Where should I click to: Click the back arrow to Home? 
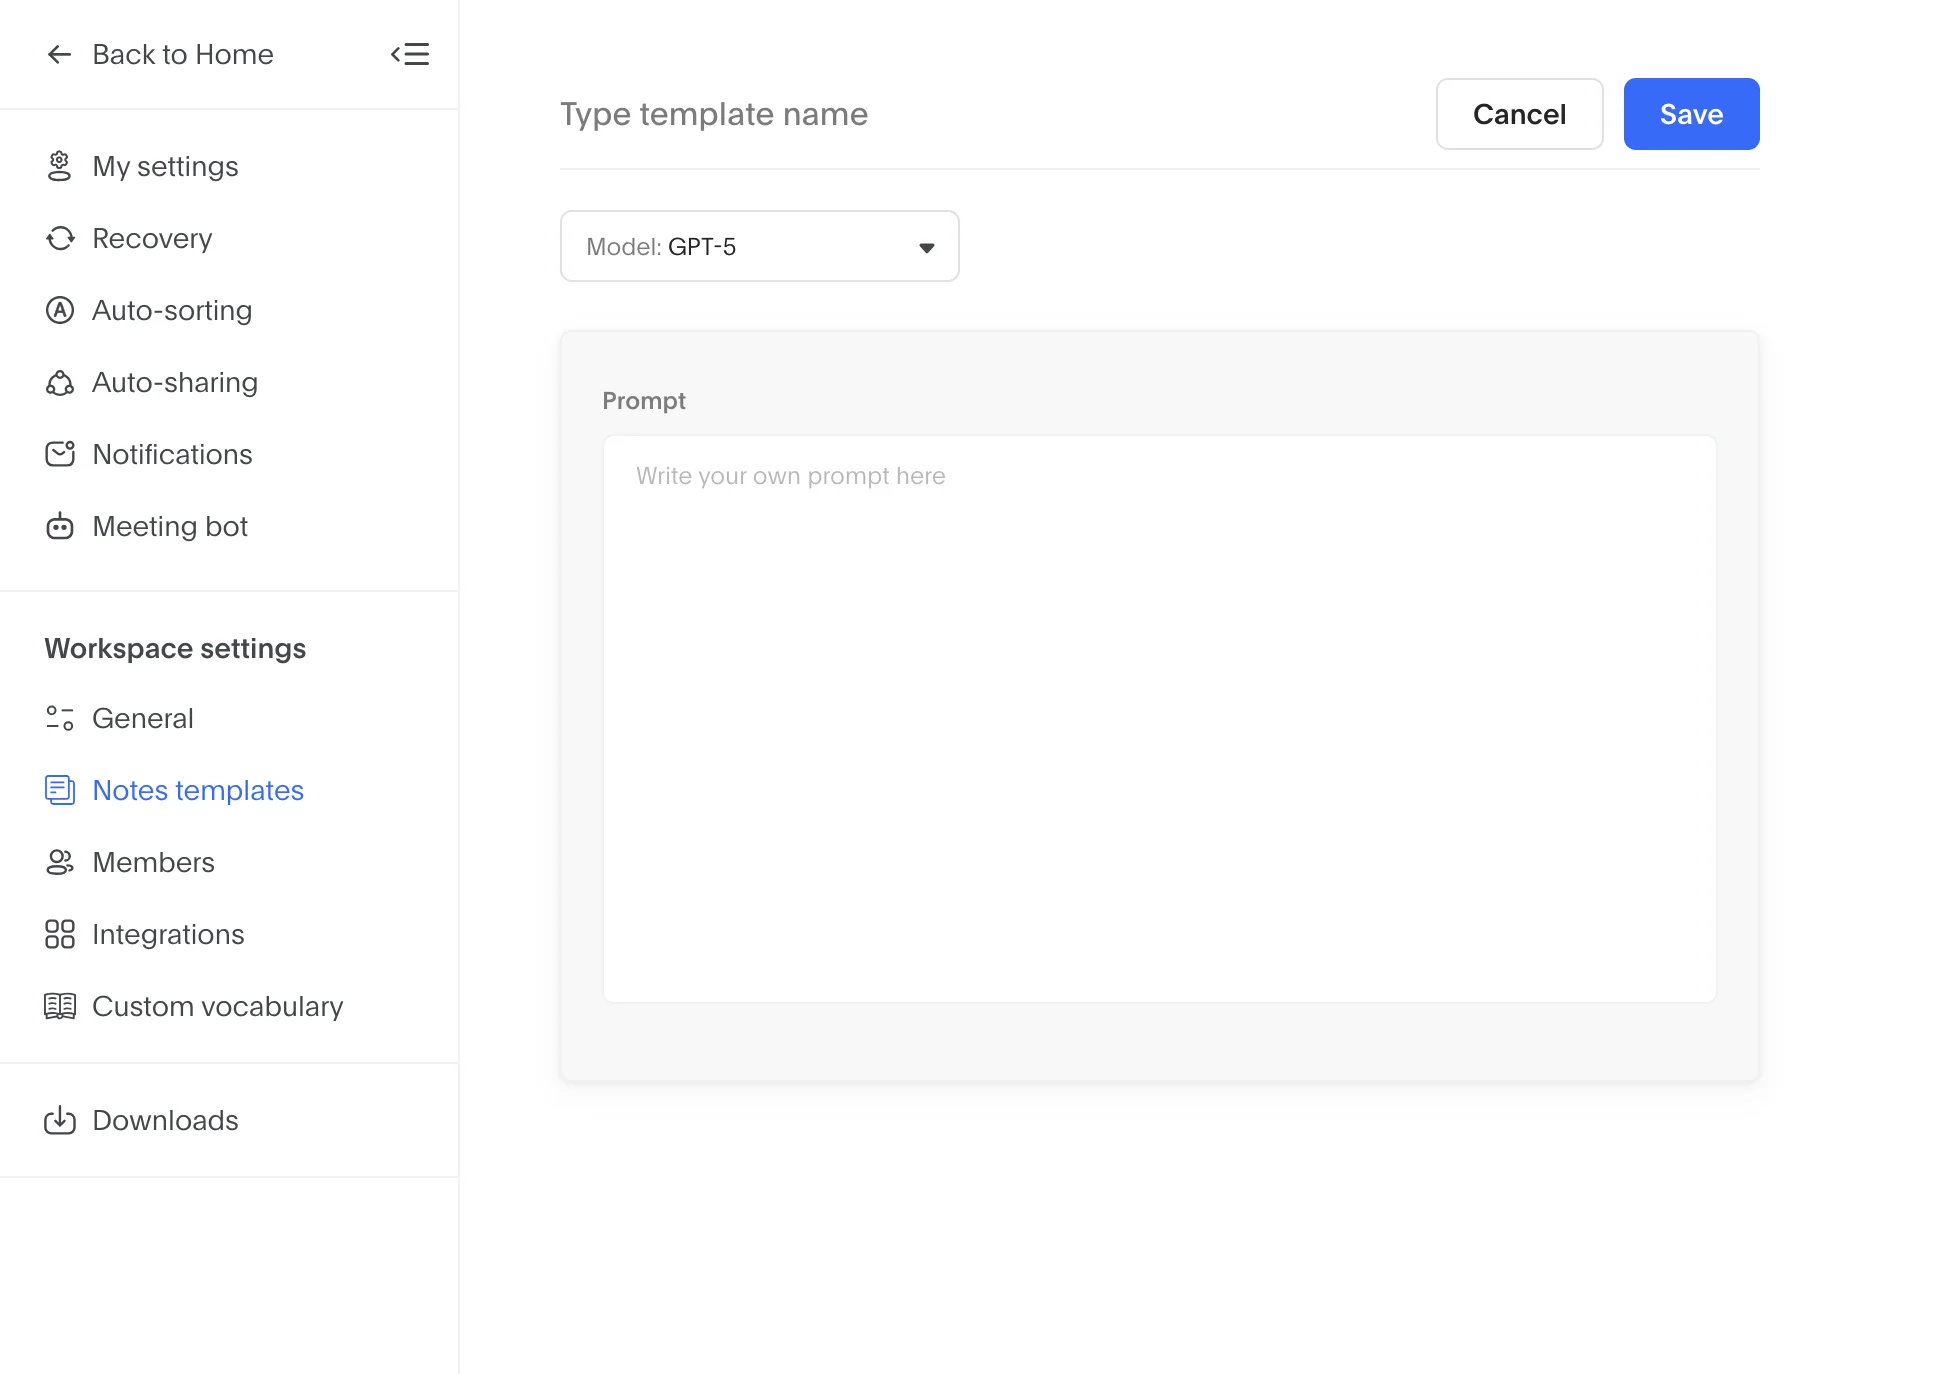click(59, 54)
